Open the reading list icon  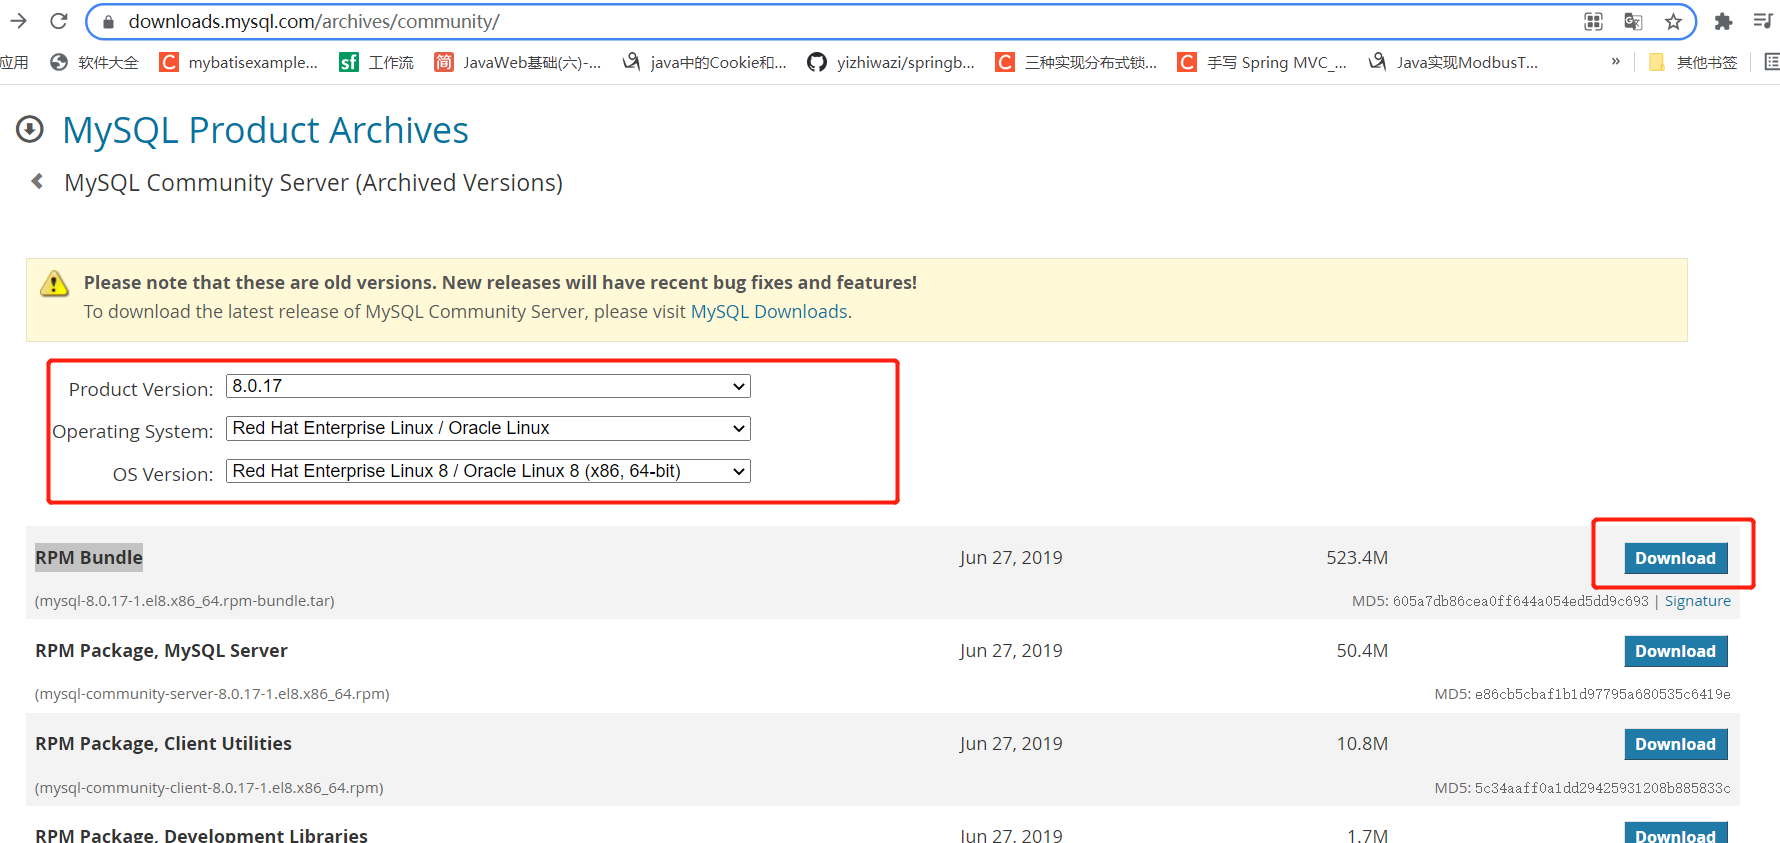click(1771, 62)
